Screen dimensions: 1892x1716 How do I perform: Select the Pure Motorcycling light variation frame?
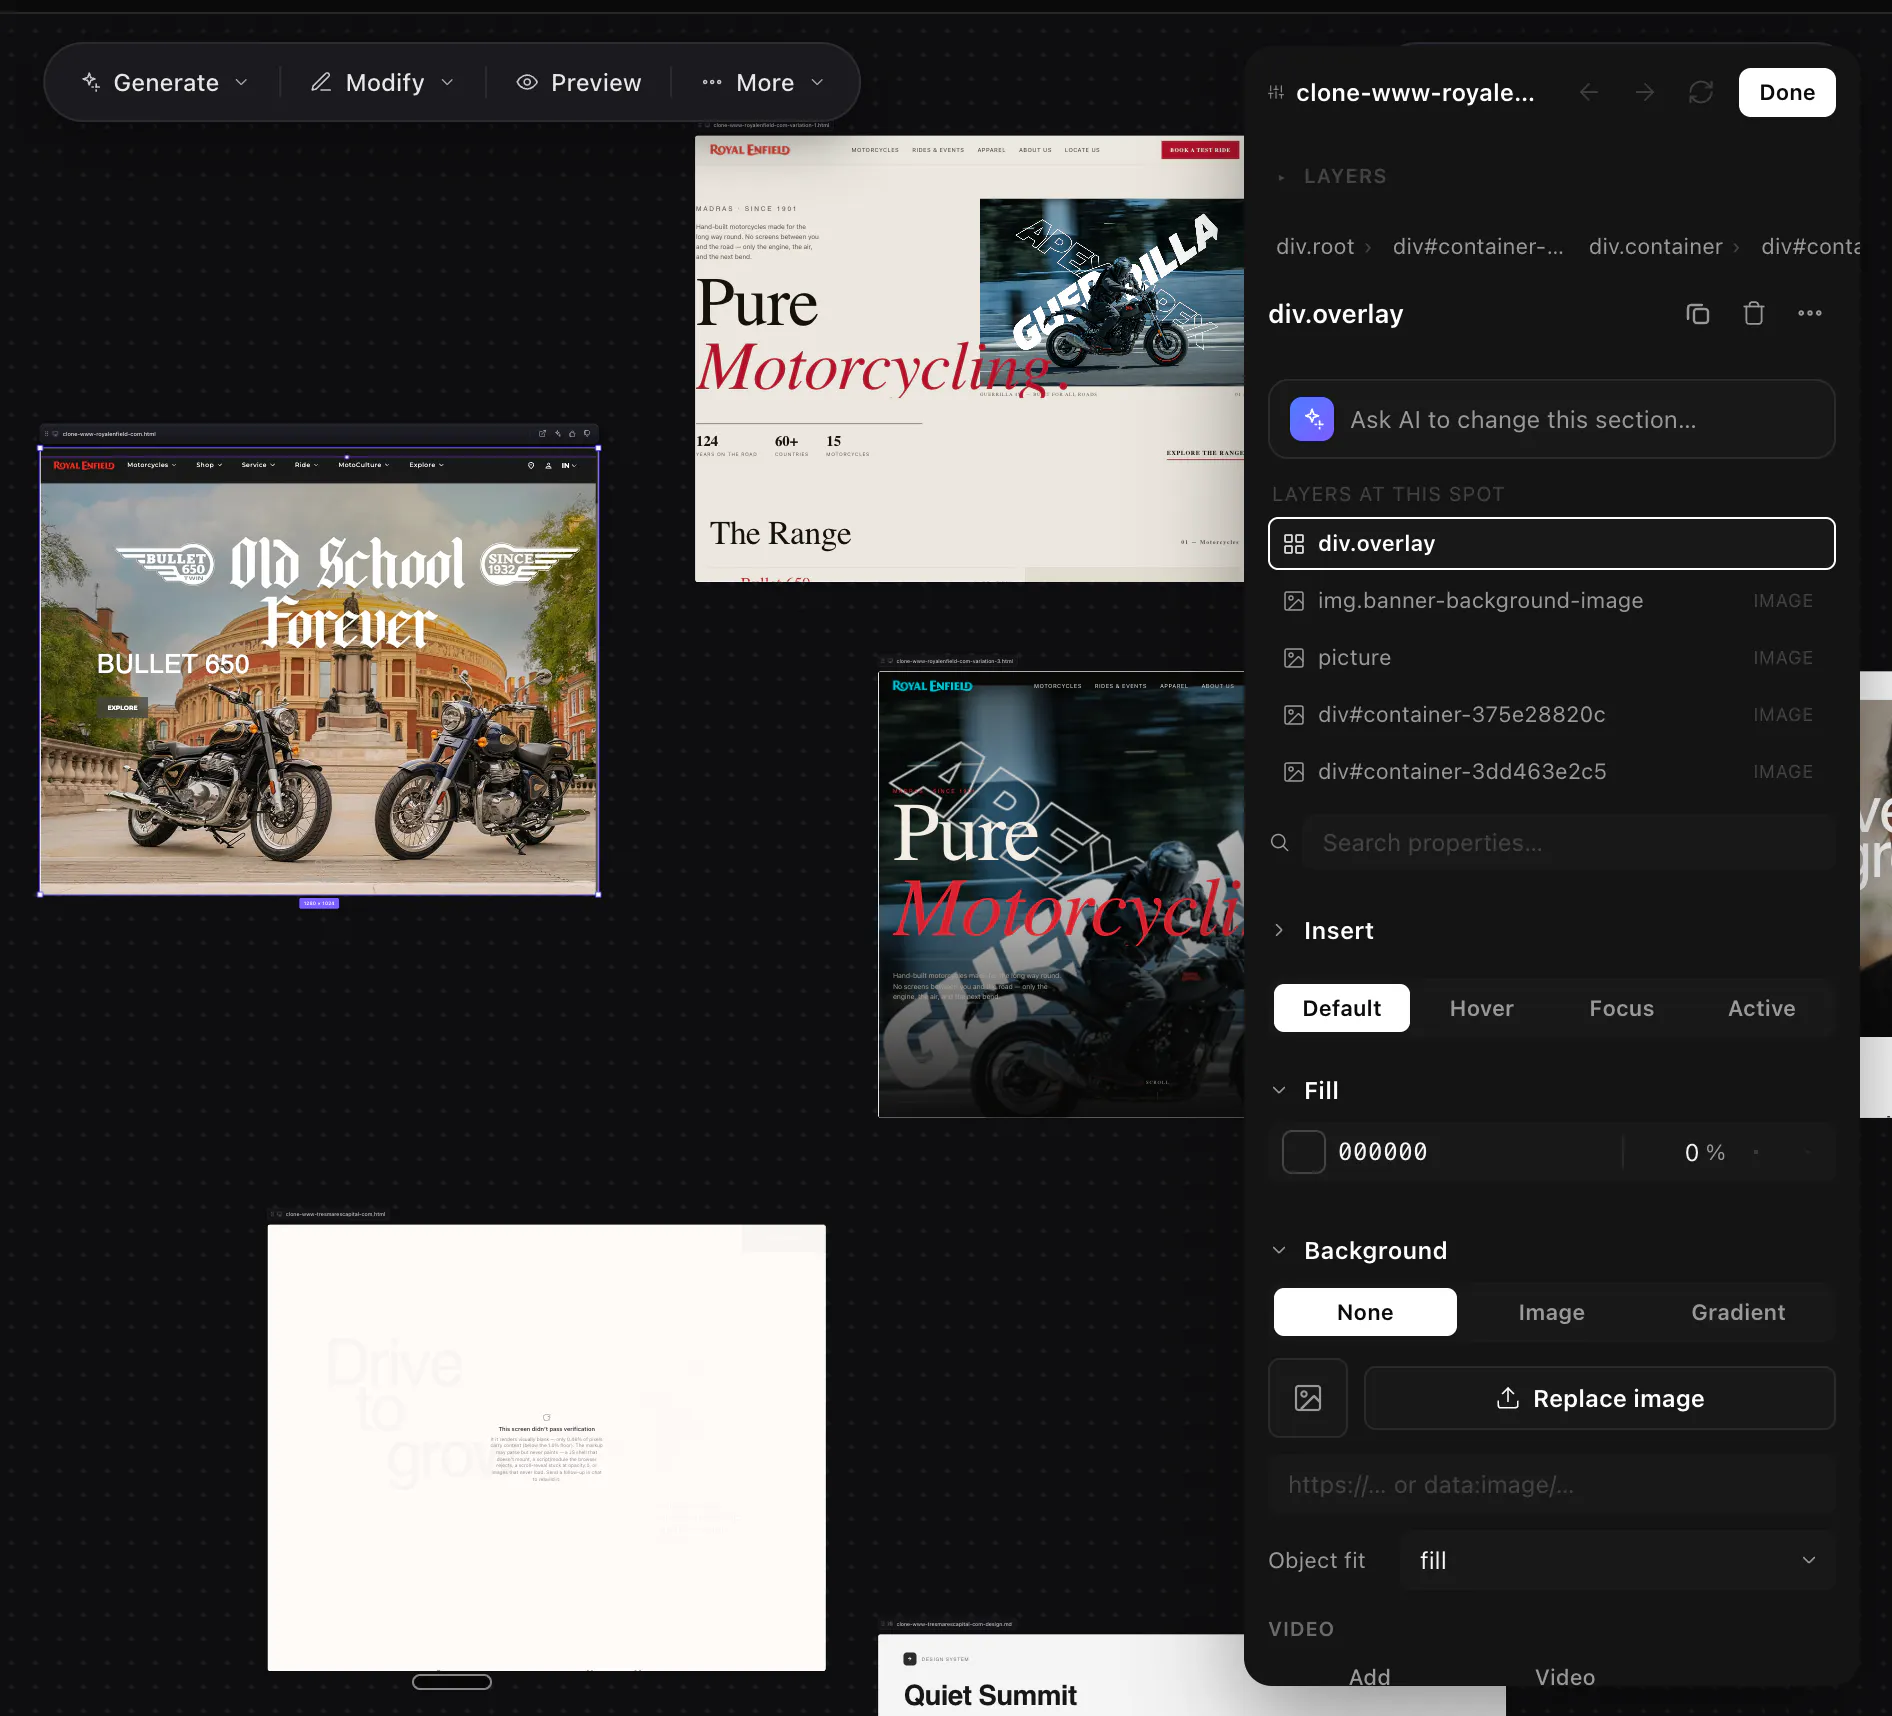coord(969,359)
